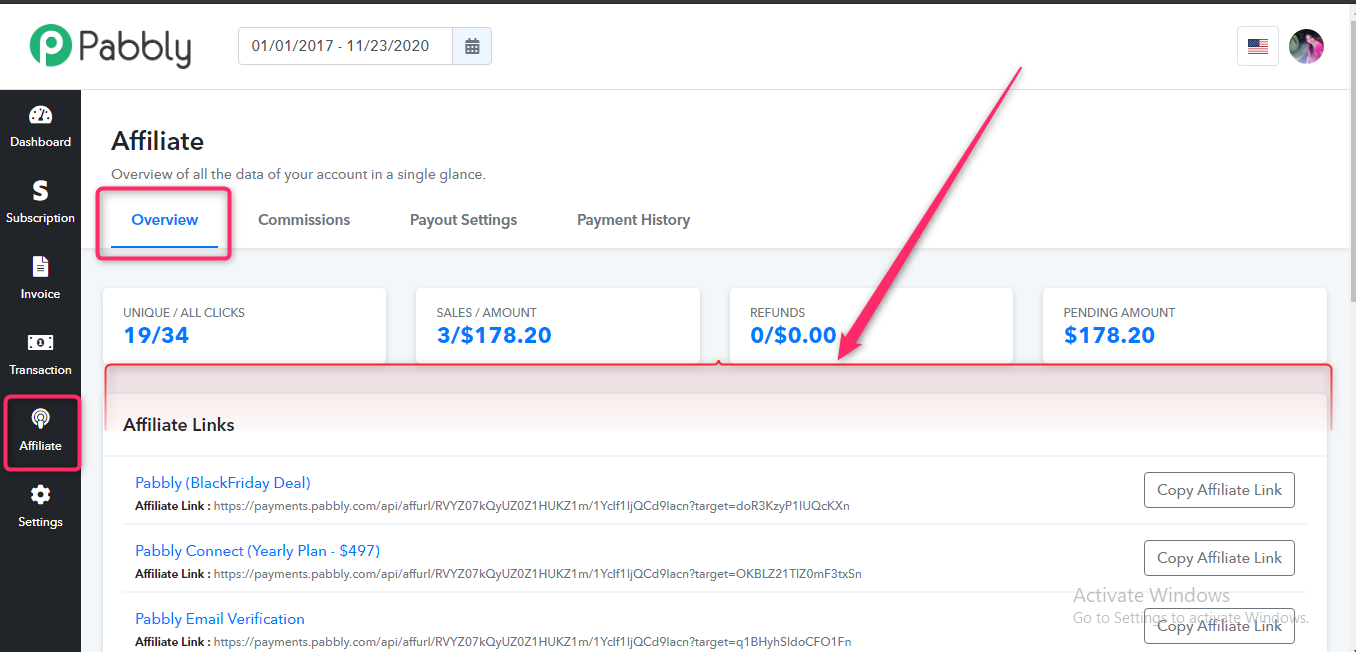The image size is (1356, 652).
Task: Open the US flag language selector
Action: [x=1258, y=46]
